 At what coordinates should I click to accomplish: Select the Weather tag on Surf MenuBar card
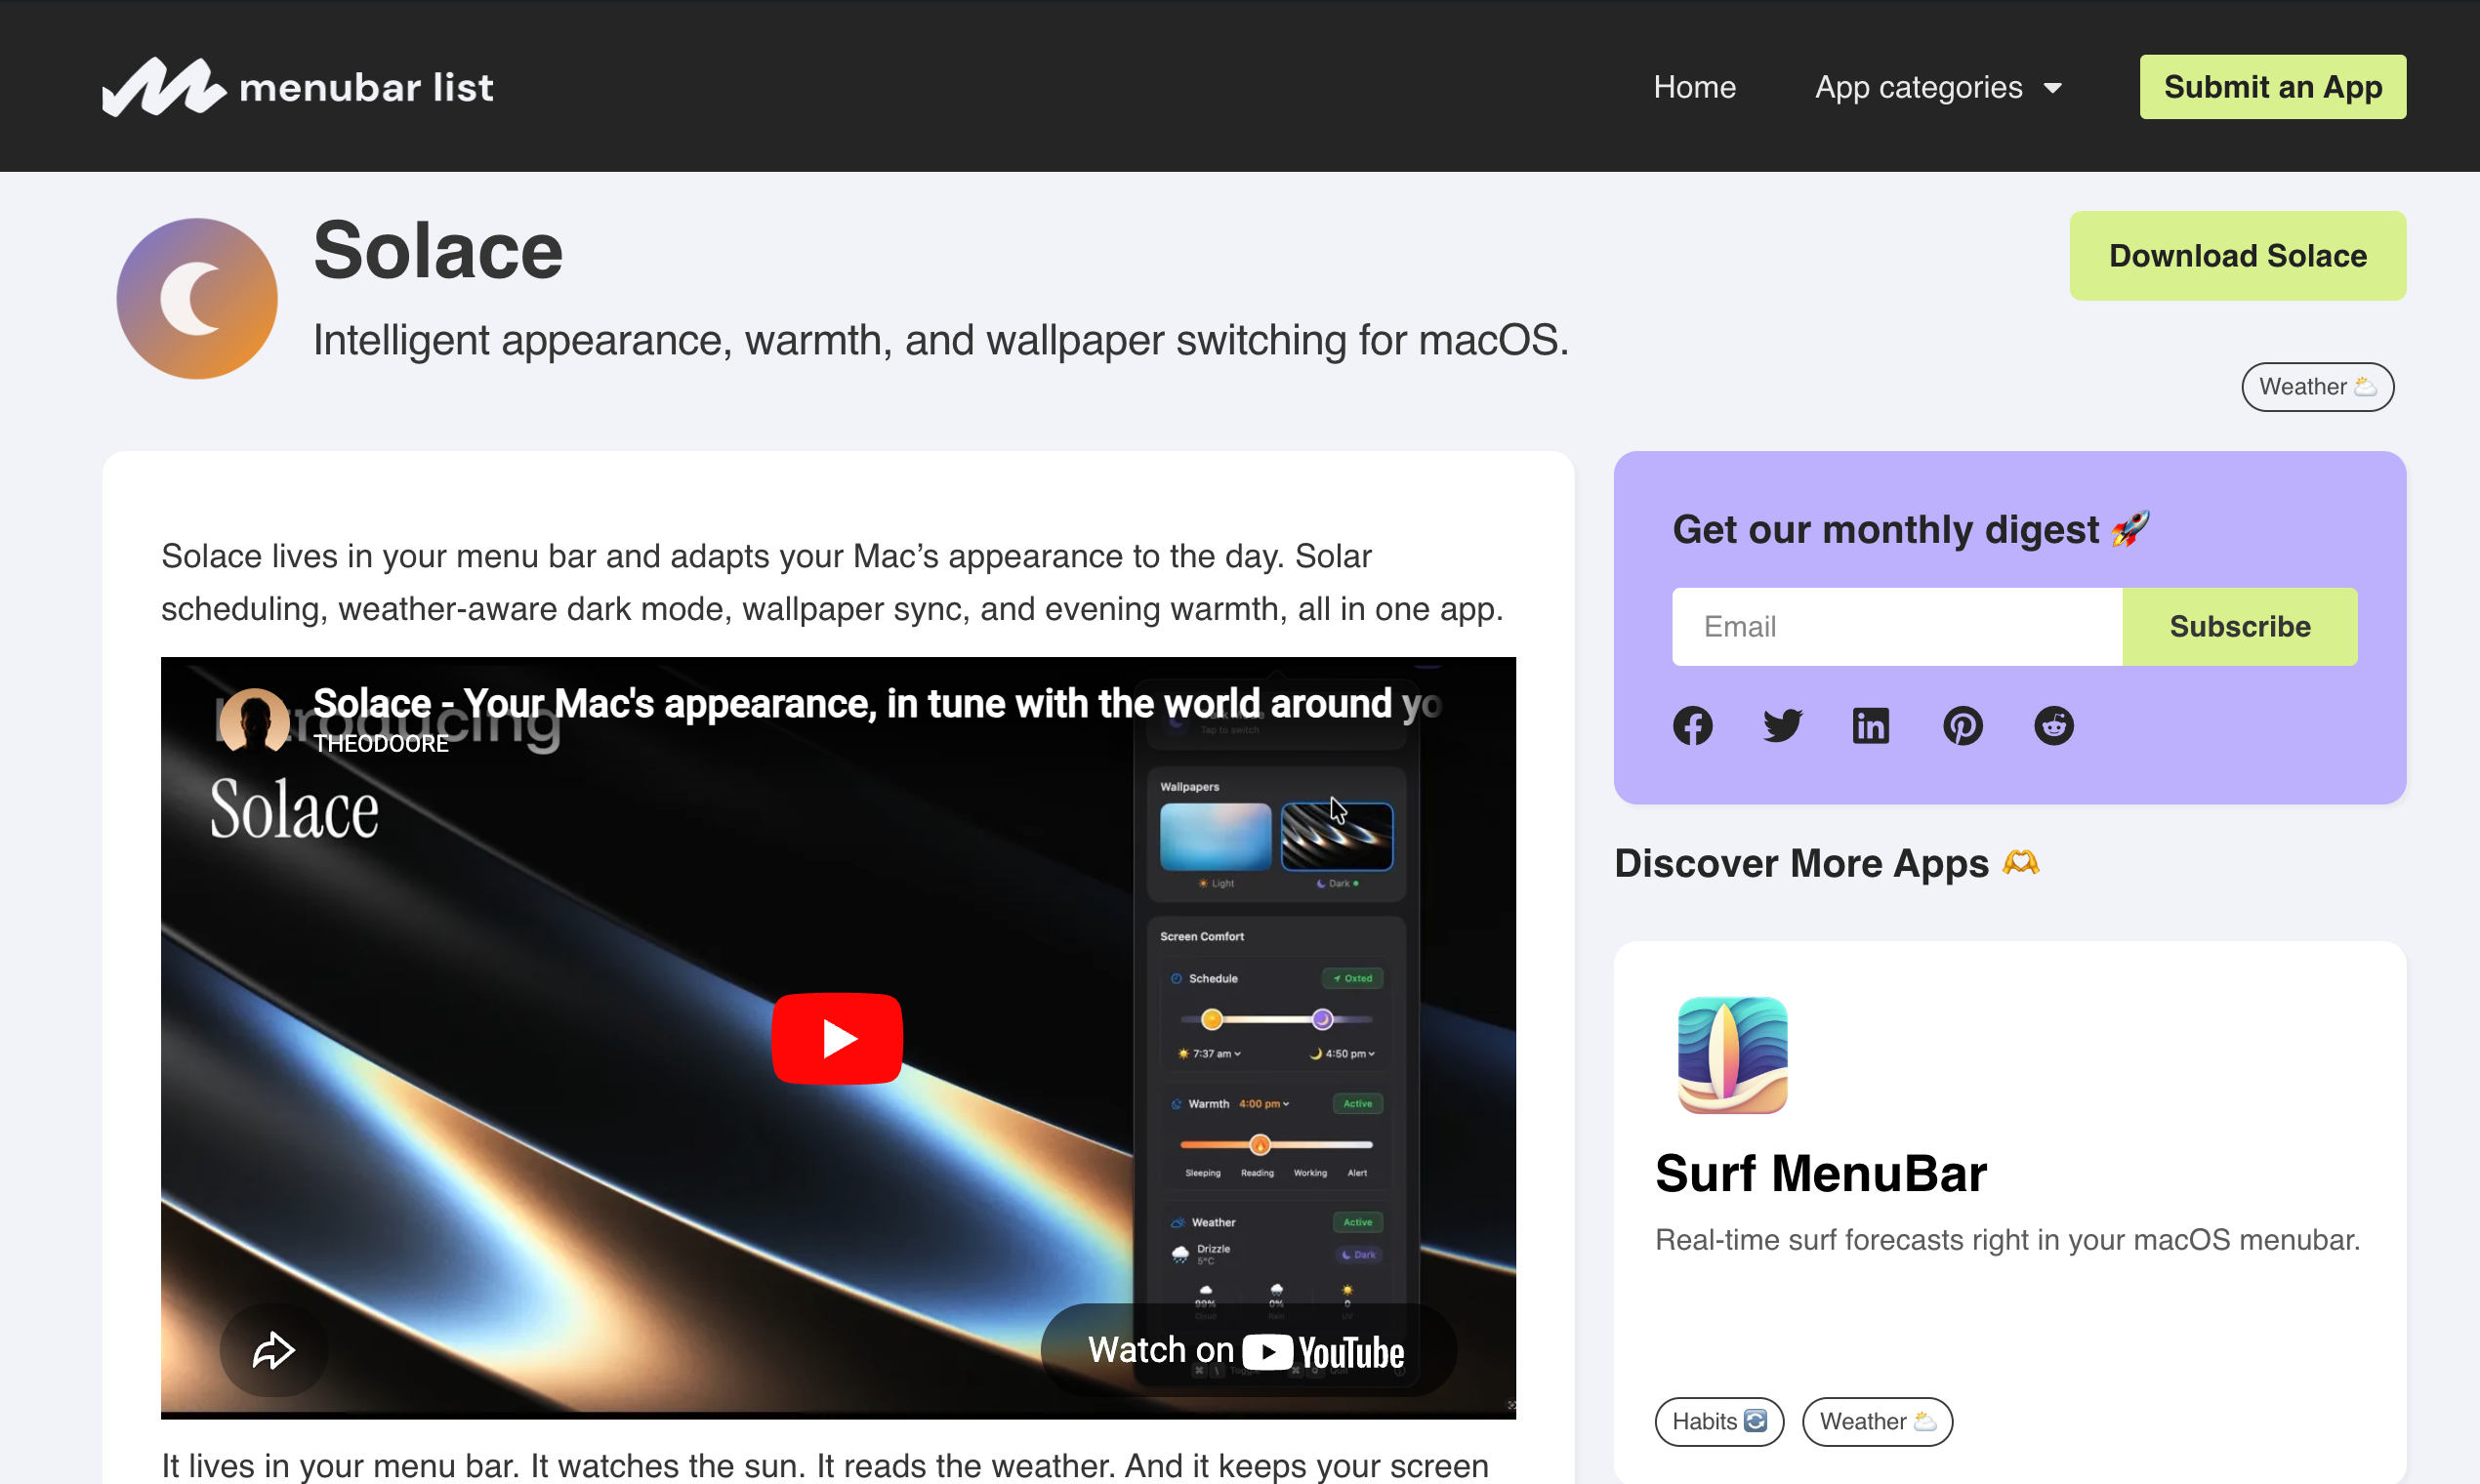1876,1421
